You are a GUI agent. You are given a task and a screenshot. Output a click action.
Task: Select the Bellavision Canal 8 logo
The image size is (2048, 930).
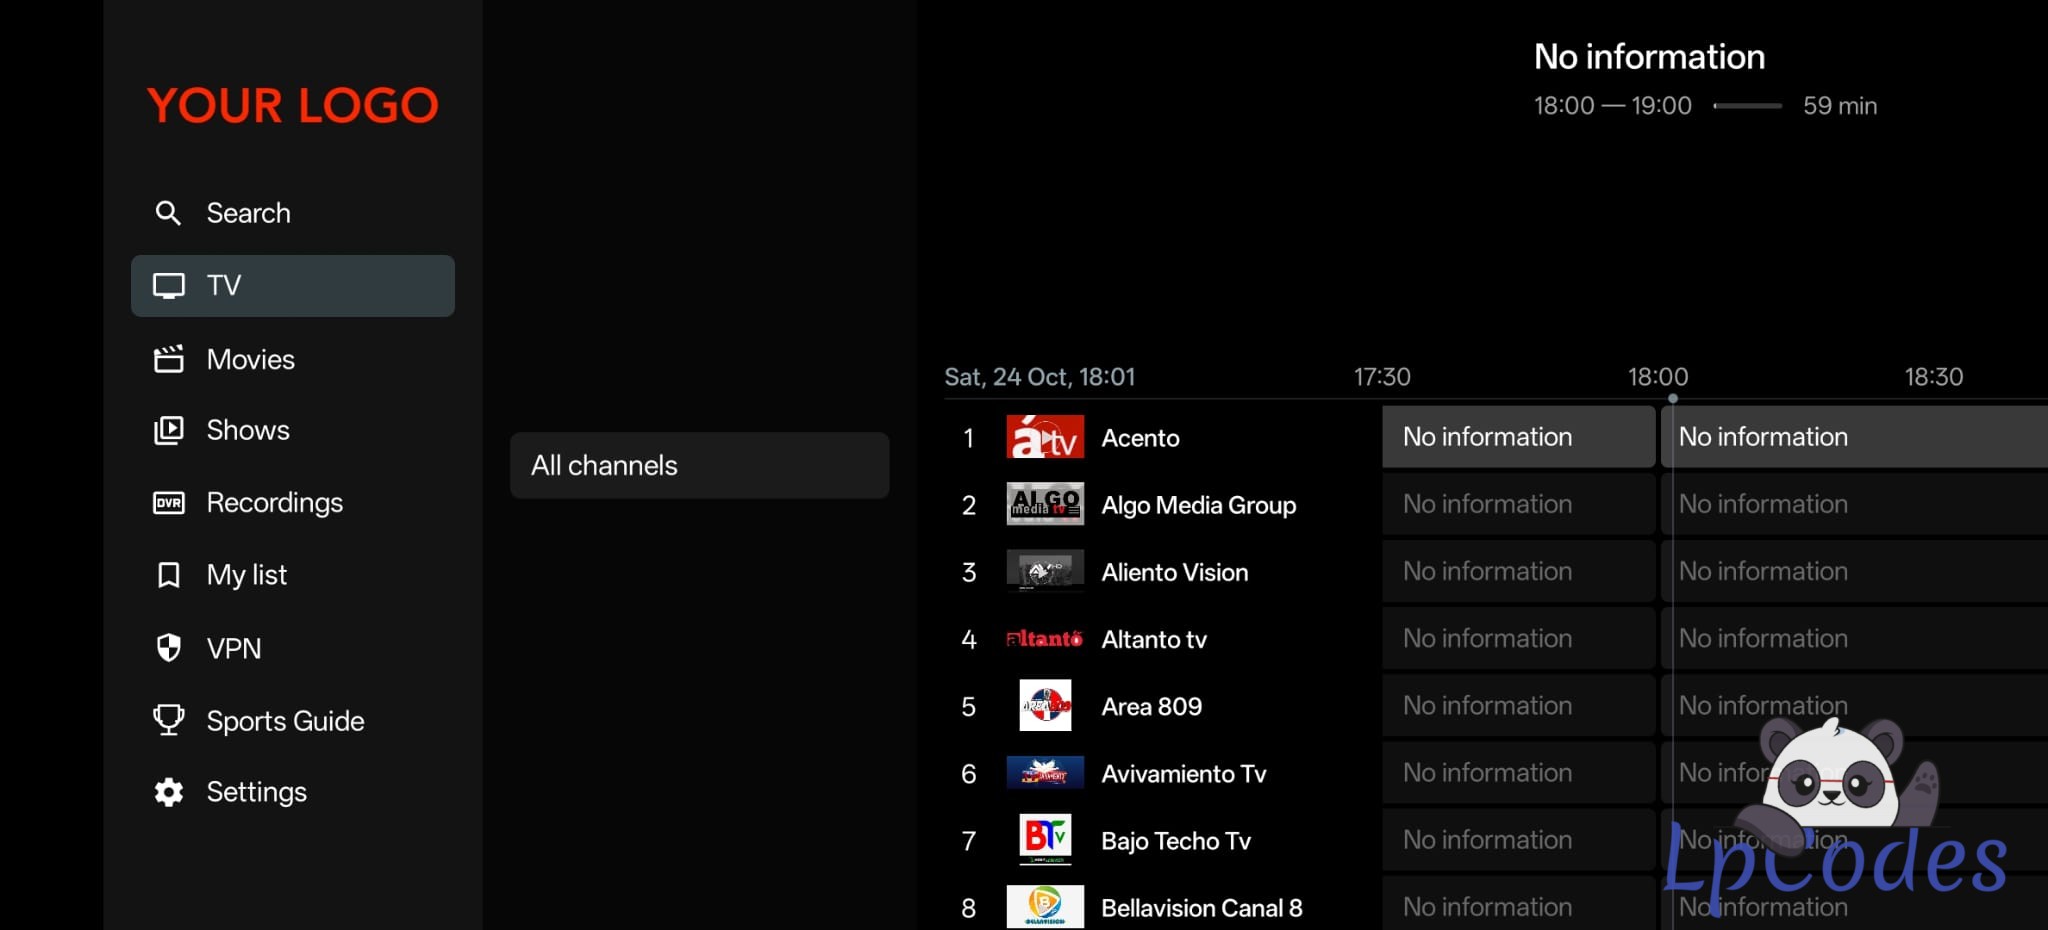click(1045, 907)
